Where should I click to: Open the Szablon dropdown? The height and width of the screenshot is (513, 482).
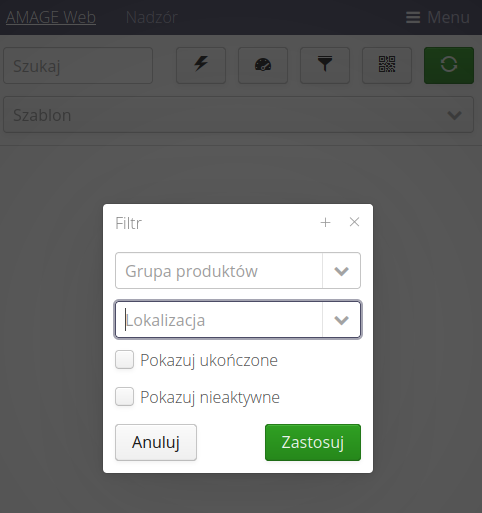[238, 115]
